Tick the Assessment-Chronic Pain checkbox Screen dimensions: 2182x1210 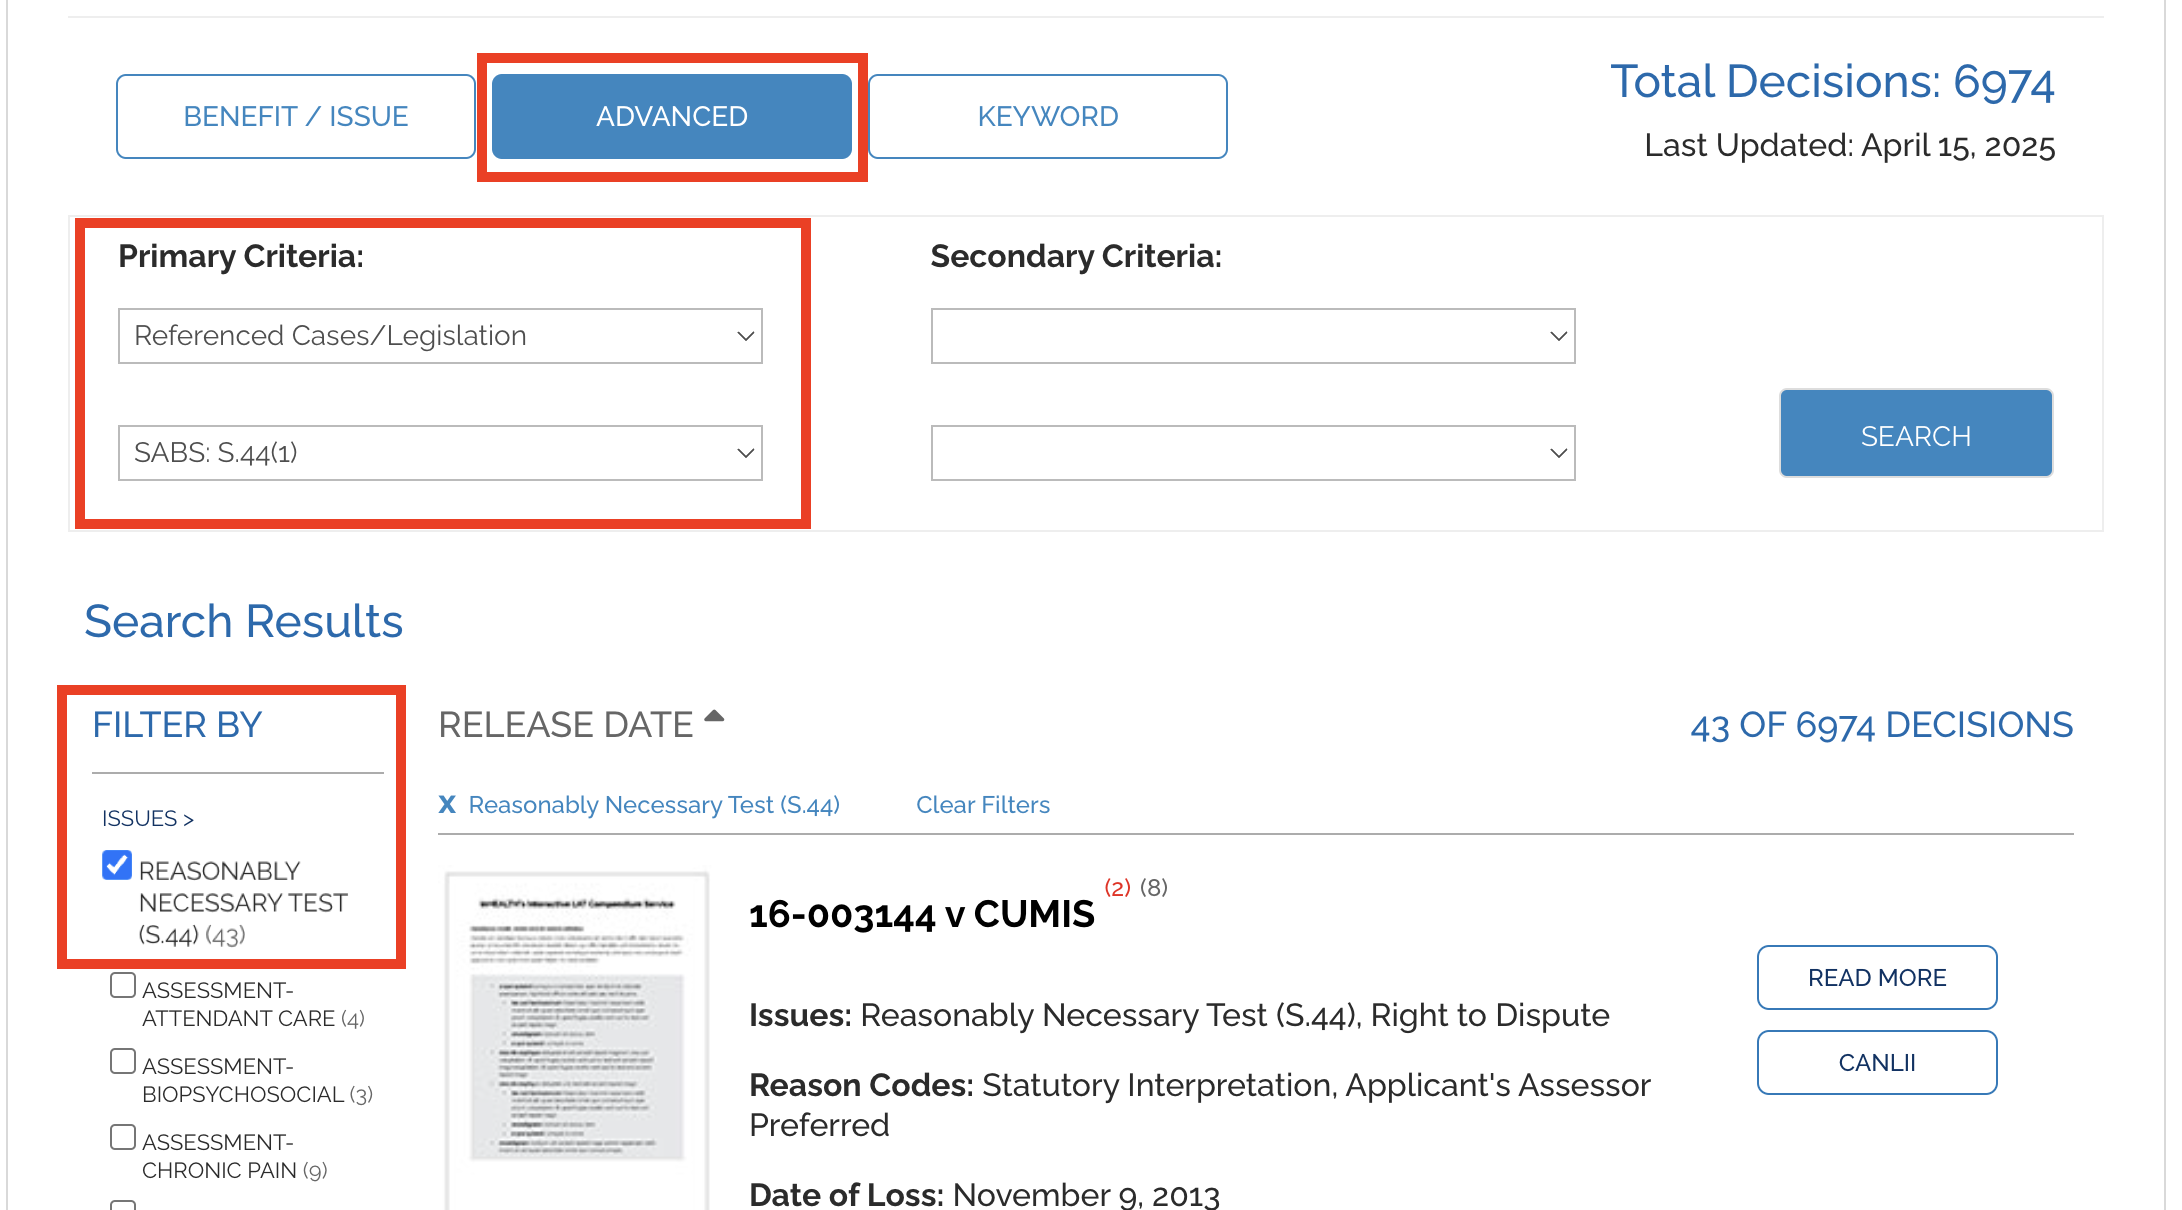point(123,1138)
